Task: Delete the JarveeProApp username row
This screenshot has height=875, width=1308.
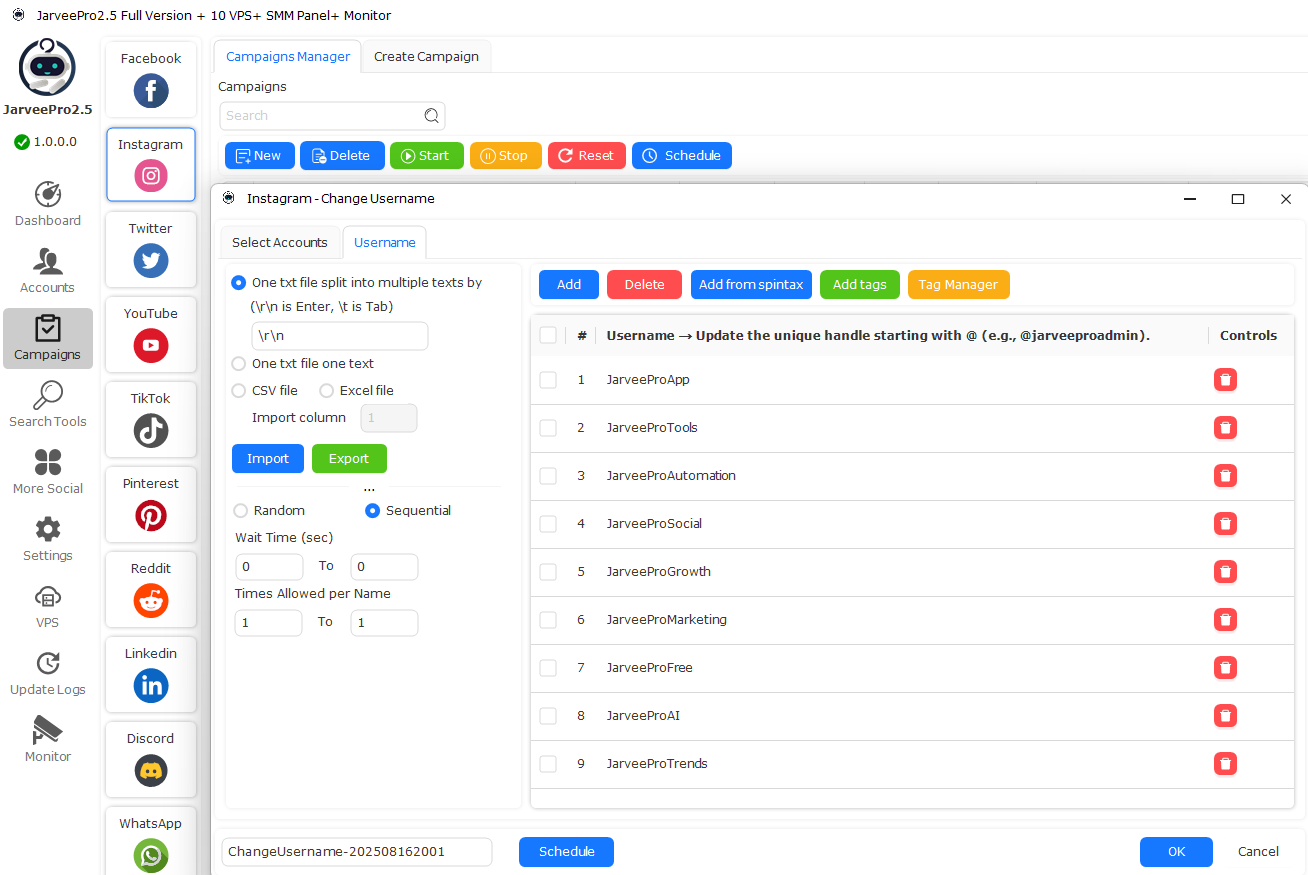Action: click(x=1225, y=380)
